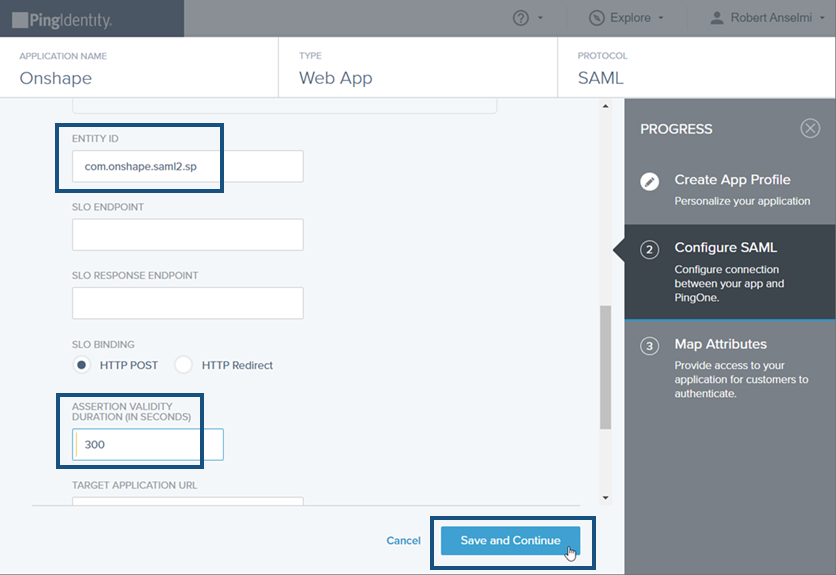Close the Progress panel
This screenshot has height=575, width=836.
pos(810,128)
